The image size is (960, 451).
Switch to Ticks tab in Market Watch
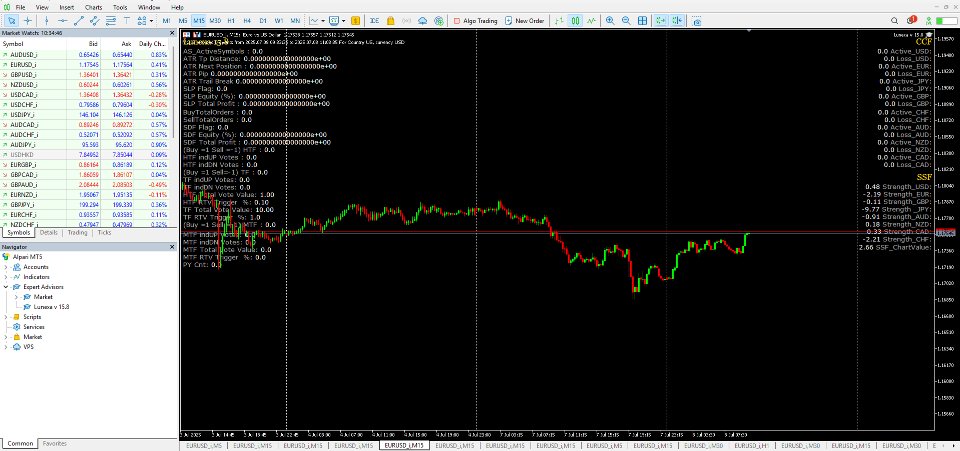(x=104, y=233)
